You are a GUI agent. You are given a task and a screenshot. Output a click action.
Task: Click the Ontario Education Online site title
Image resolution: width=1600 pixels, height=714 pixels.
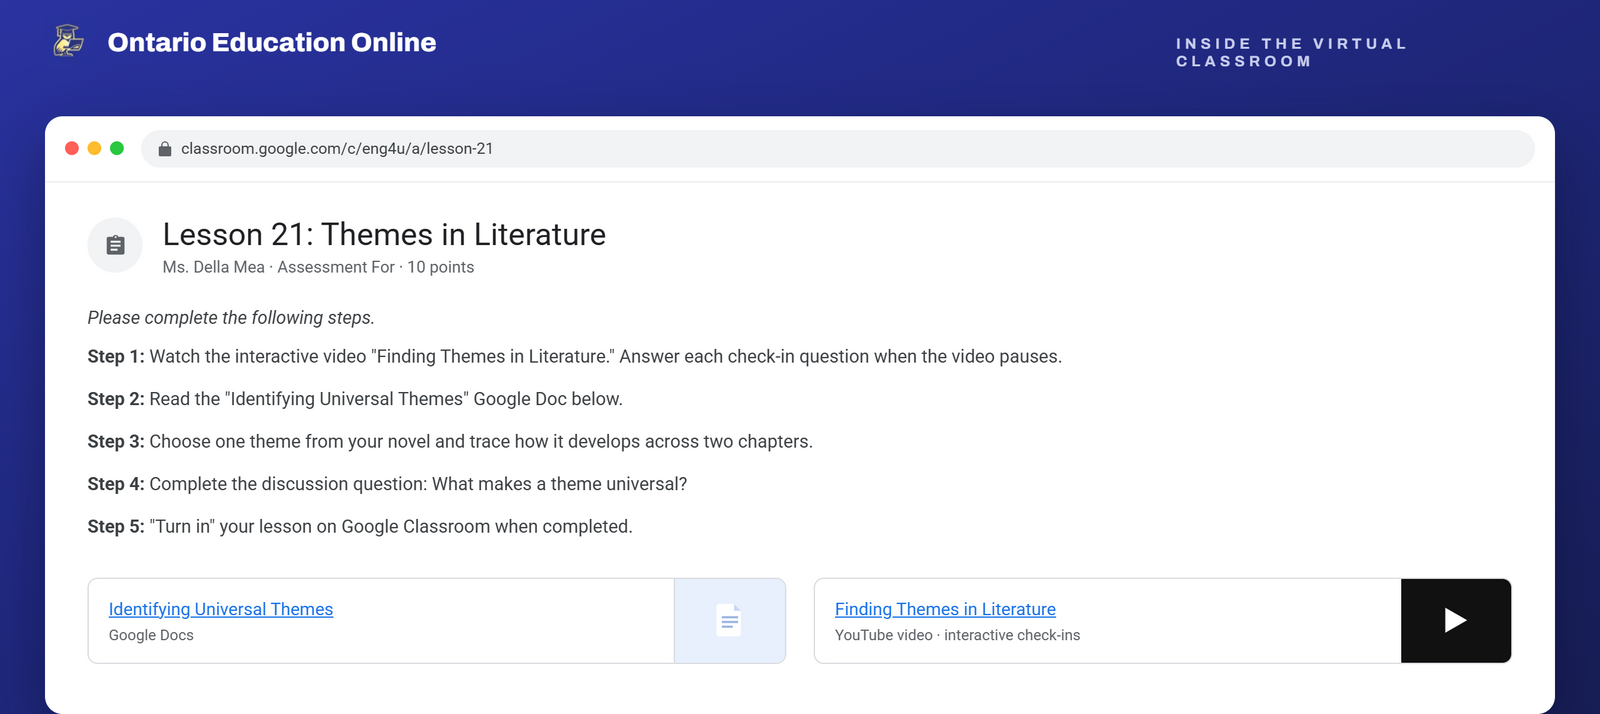click(x=272, y=42)
